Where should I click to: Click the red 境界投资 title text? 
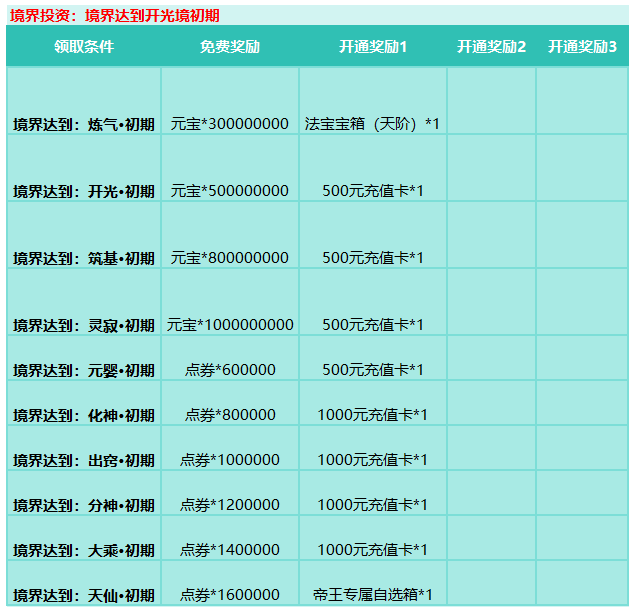coord(114,15)
